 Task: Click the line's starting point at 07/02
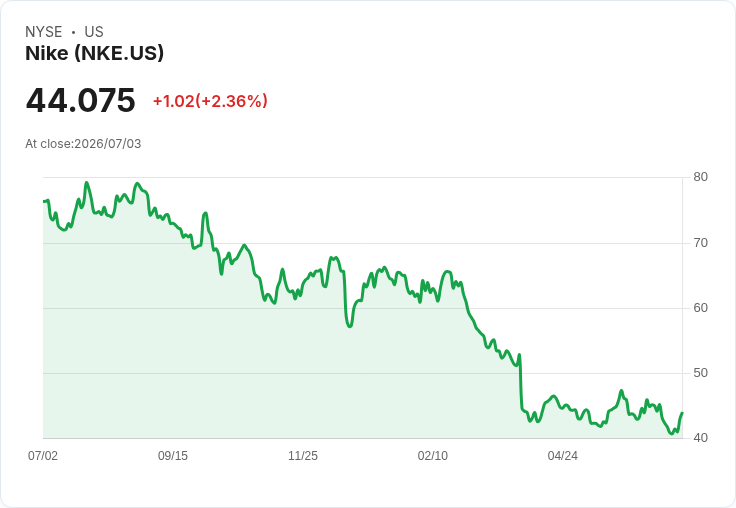click(44, 201)
